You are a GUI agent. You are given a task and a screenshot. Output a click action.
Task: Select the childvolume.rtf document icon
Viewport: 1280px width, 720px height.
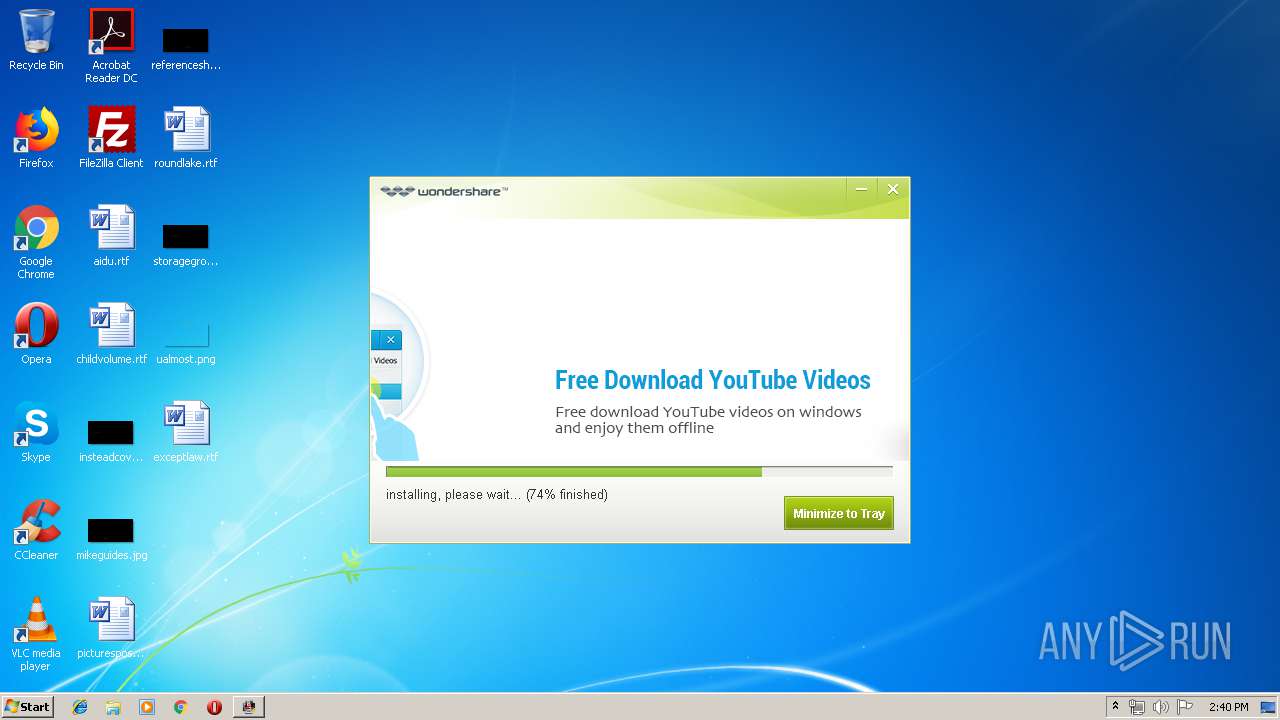(111, 334)
